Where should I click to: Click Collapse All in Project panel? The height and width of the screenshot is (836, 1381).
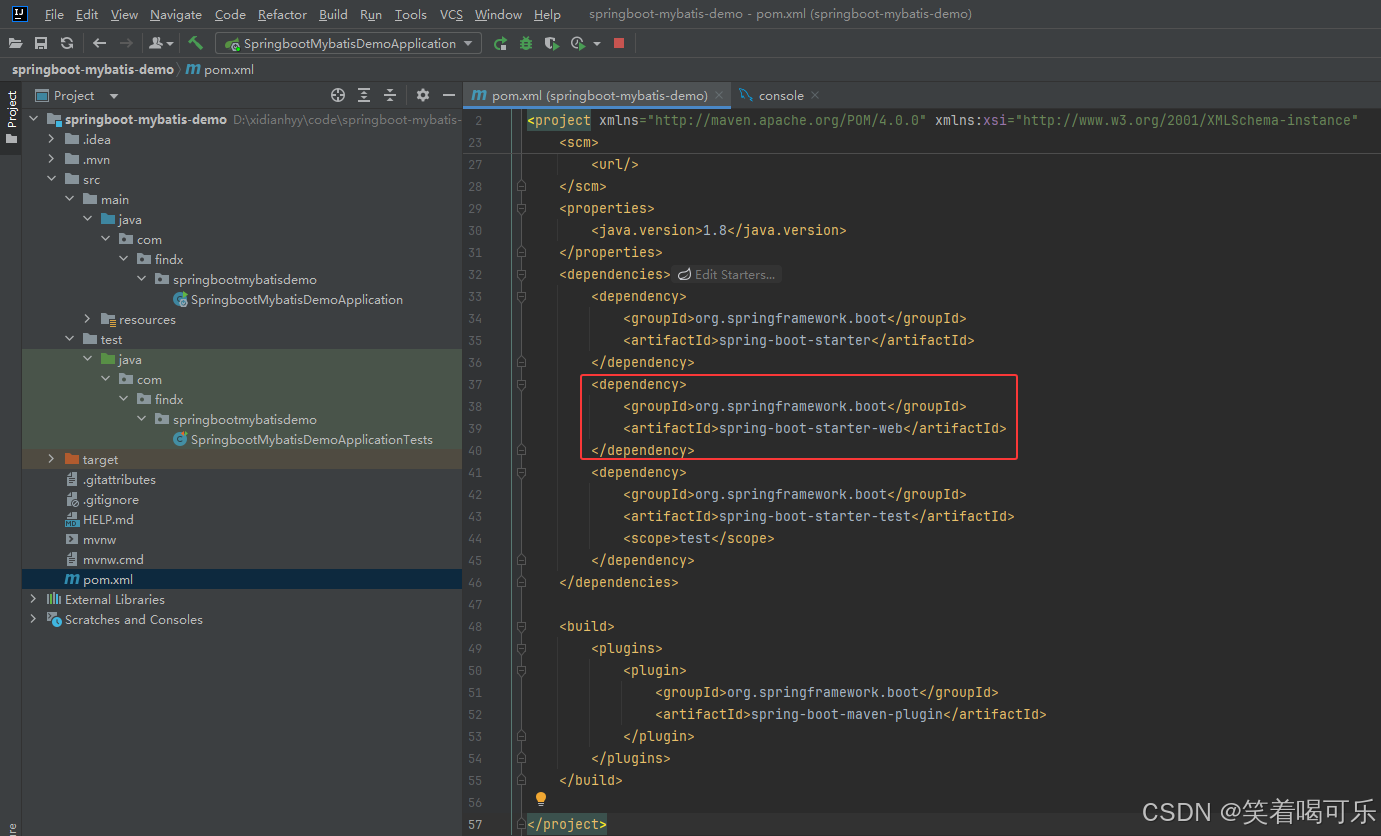coord(390,95)
